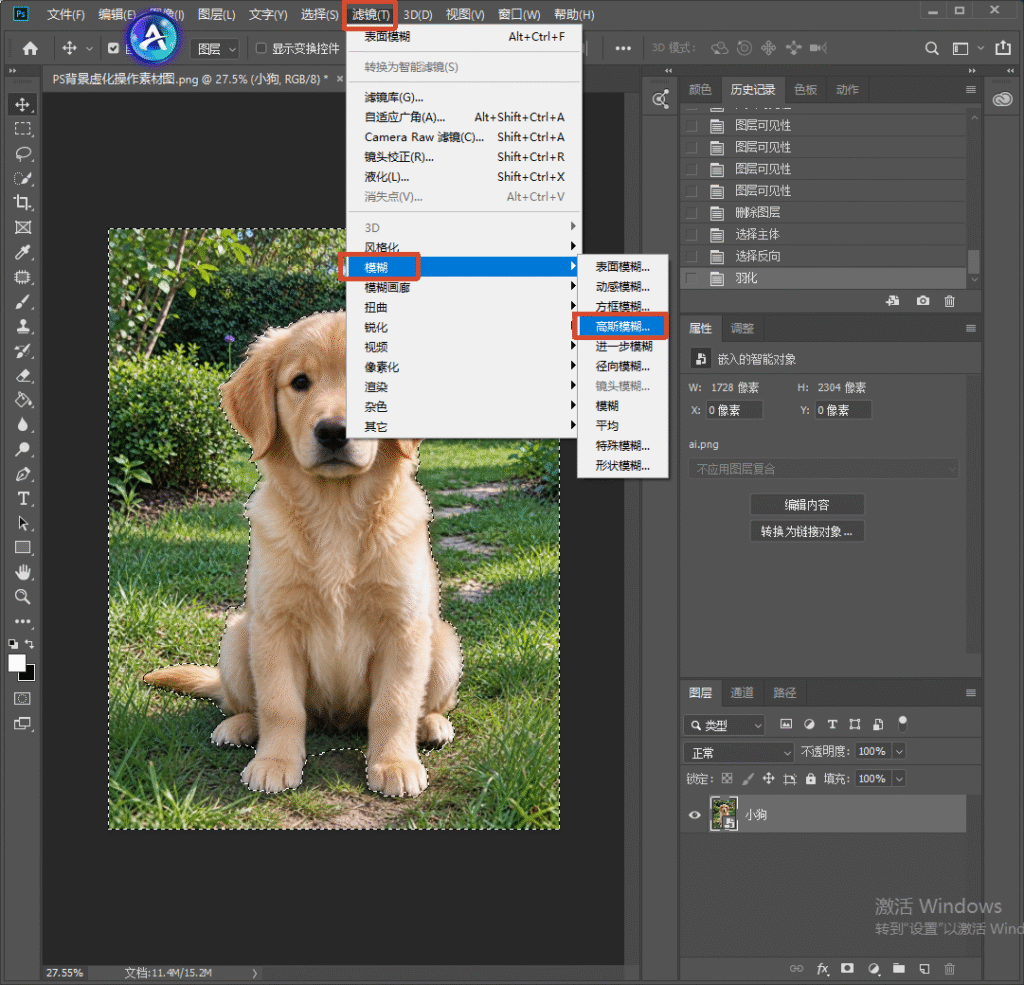Select the Horizontal Type tool
Screen dimensions: 1024x985
23,498
